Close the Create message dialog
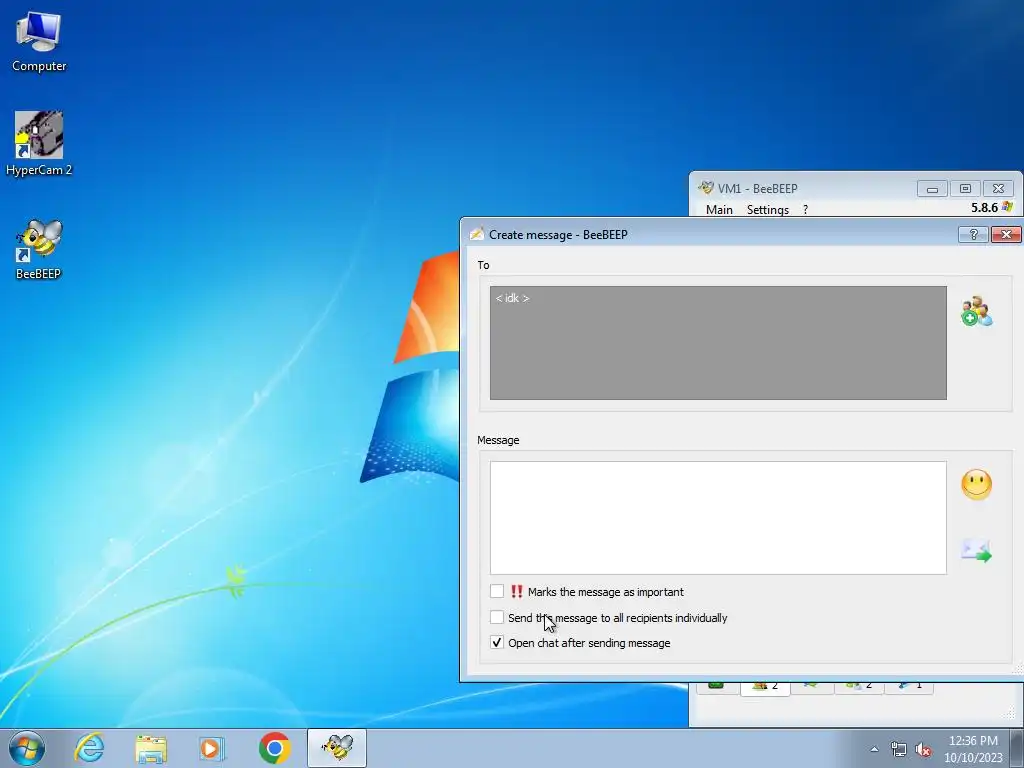The height and width of the screenshot is (768, 1024). [1006, 234]
